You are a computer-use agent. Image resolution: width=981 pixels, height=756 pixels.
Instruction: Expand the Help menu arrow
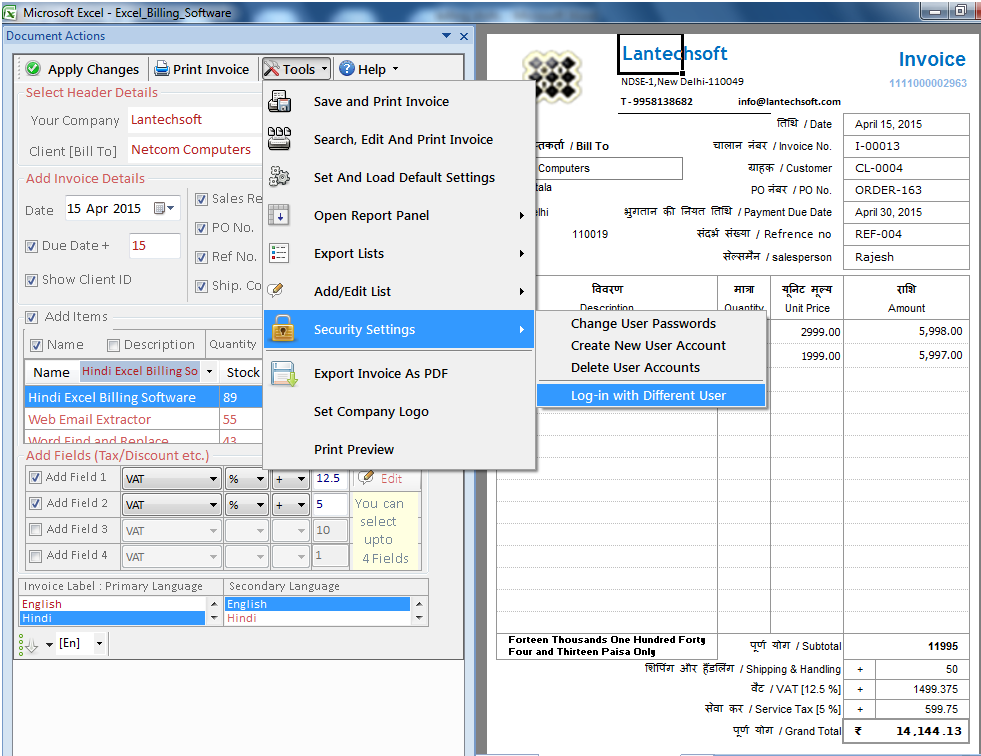[x=395, y=69]
